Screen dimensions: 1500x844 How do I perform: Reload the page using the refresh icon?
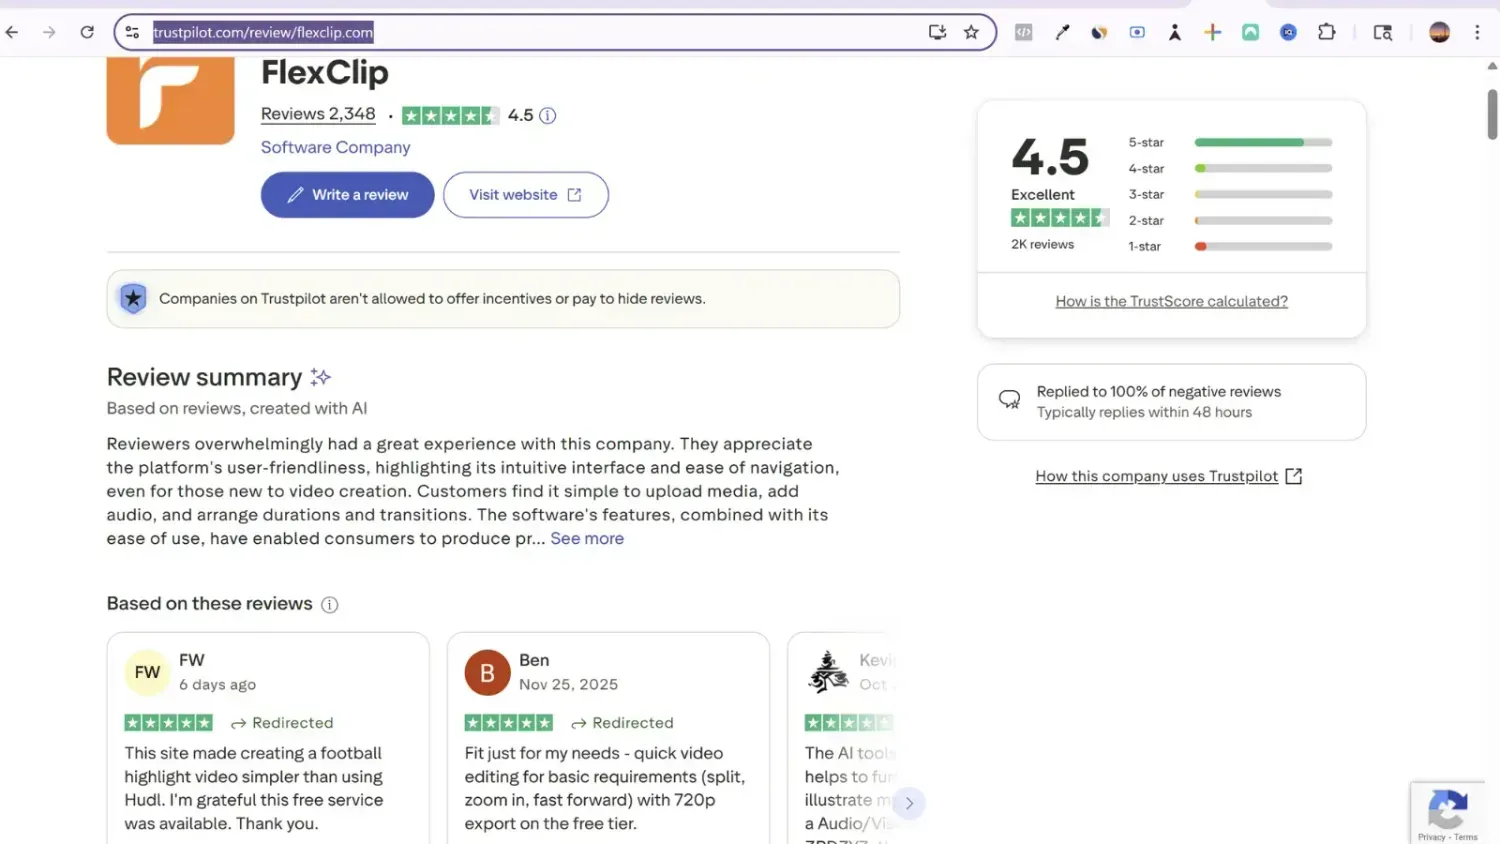(87, 31)
